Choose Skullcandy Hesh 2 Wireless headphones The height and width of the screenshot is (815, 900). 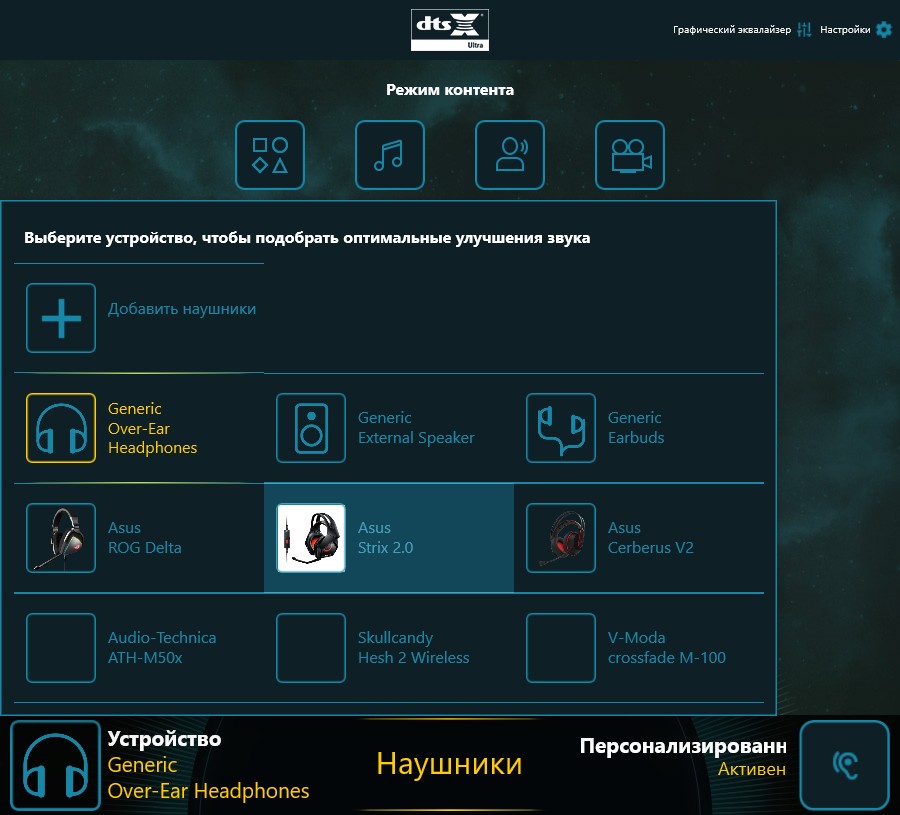pos(311,648)
